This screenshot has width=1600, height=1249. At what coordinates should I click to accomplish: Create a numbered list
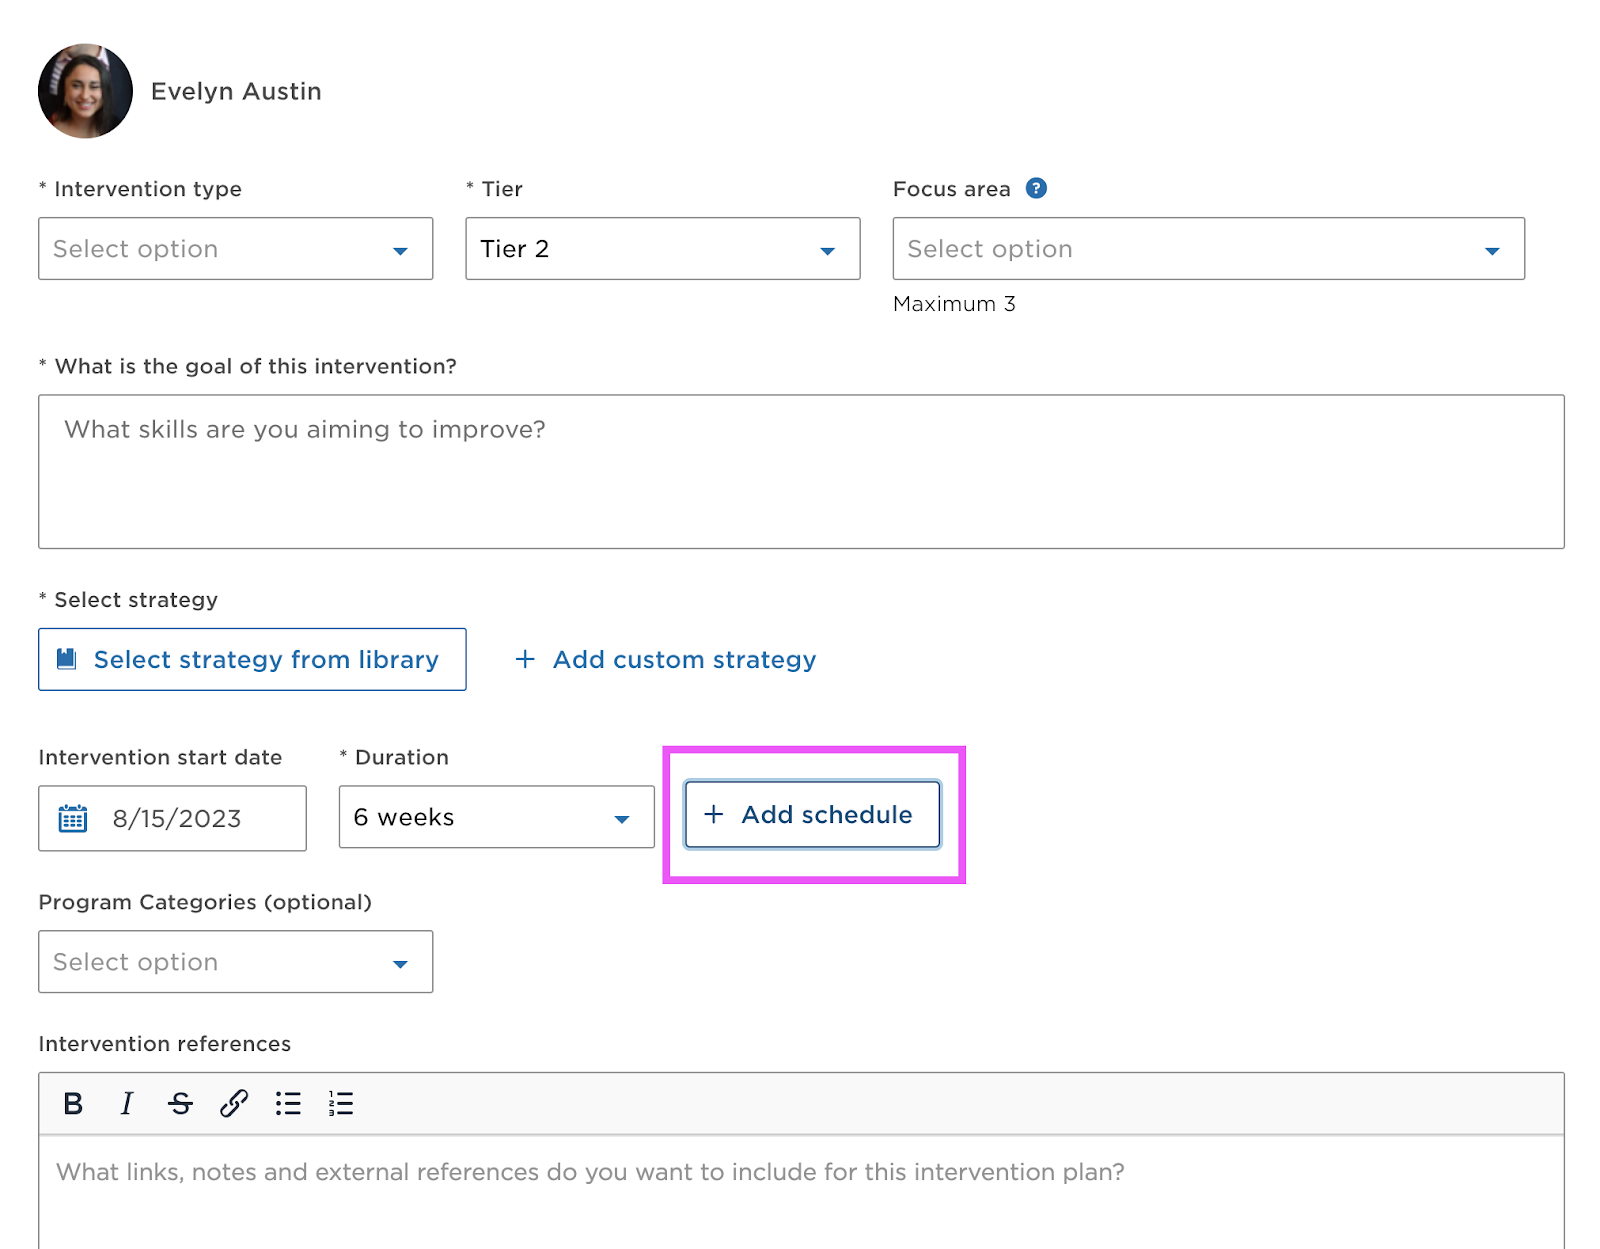(x=341, y=1104)
